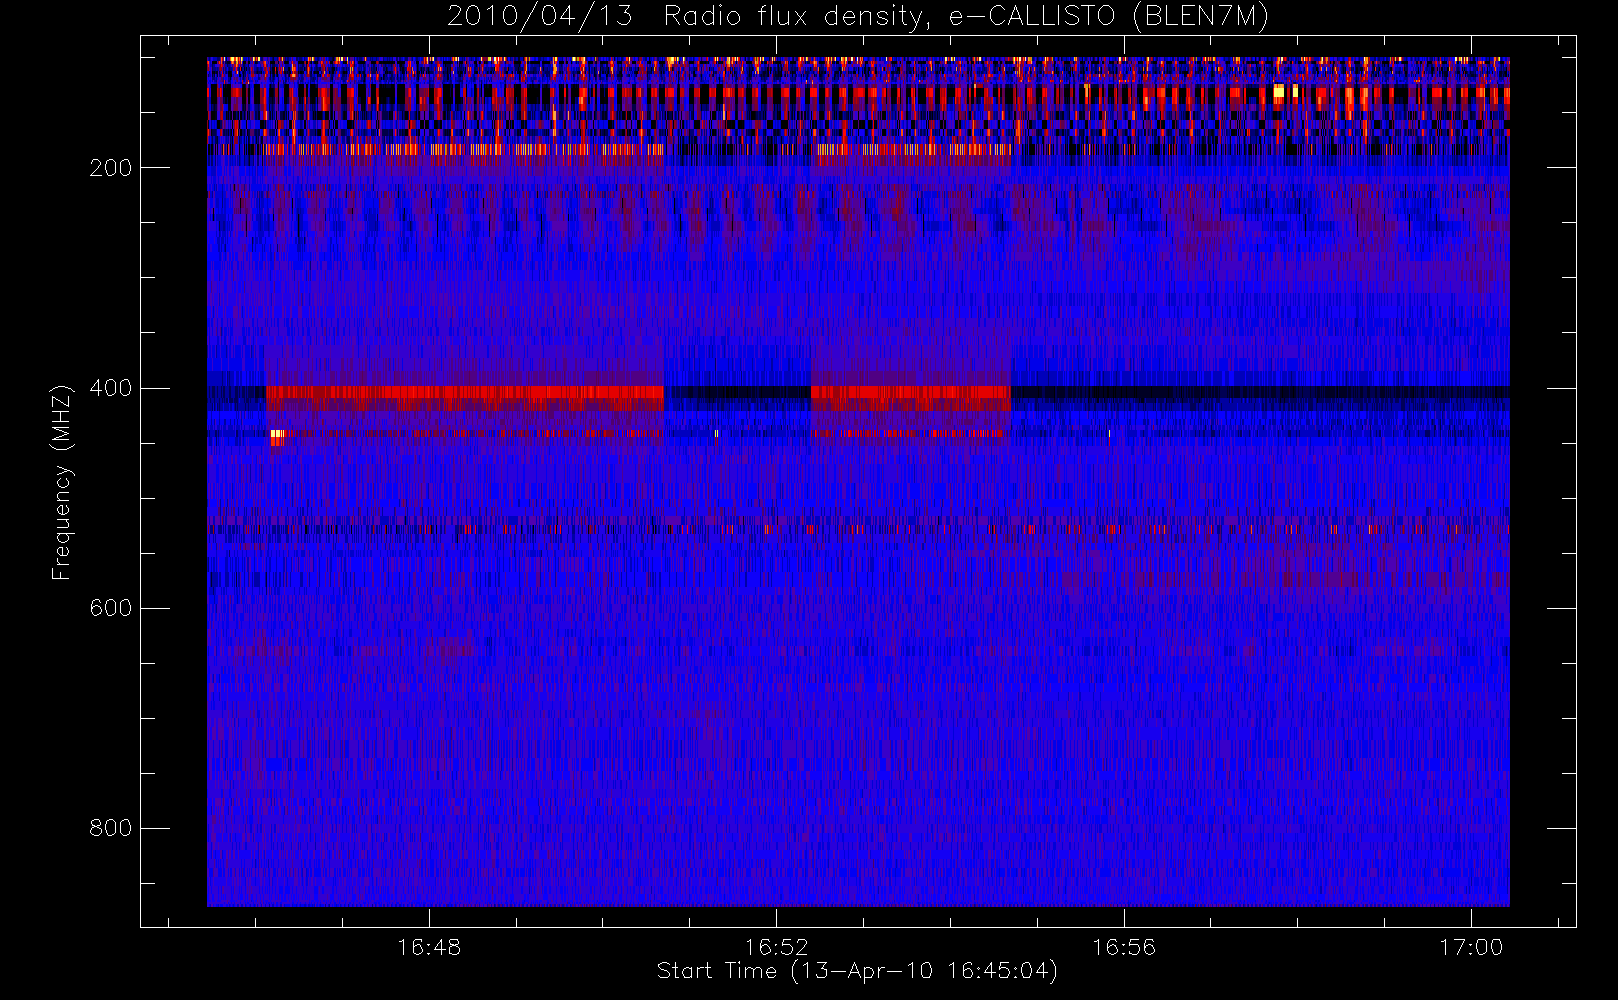Click the 'Start Time (13-Apr-10 16:45:04)' label
1618x1000 pixels.
tap(857, 971)
